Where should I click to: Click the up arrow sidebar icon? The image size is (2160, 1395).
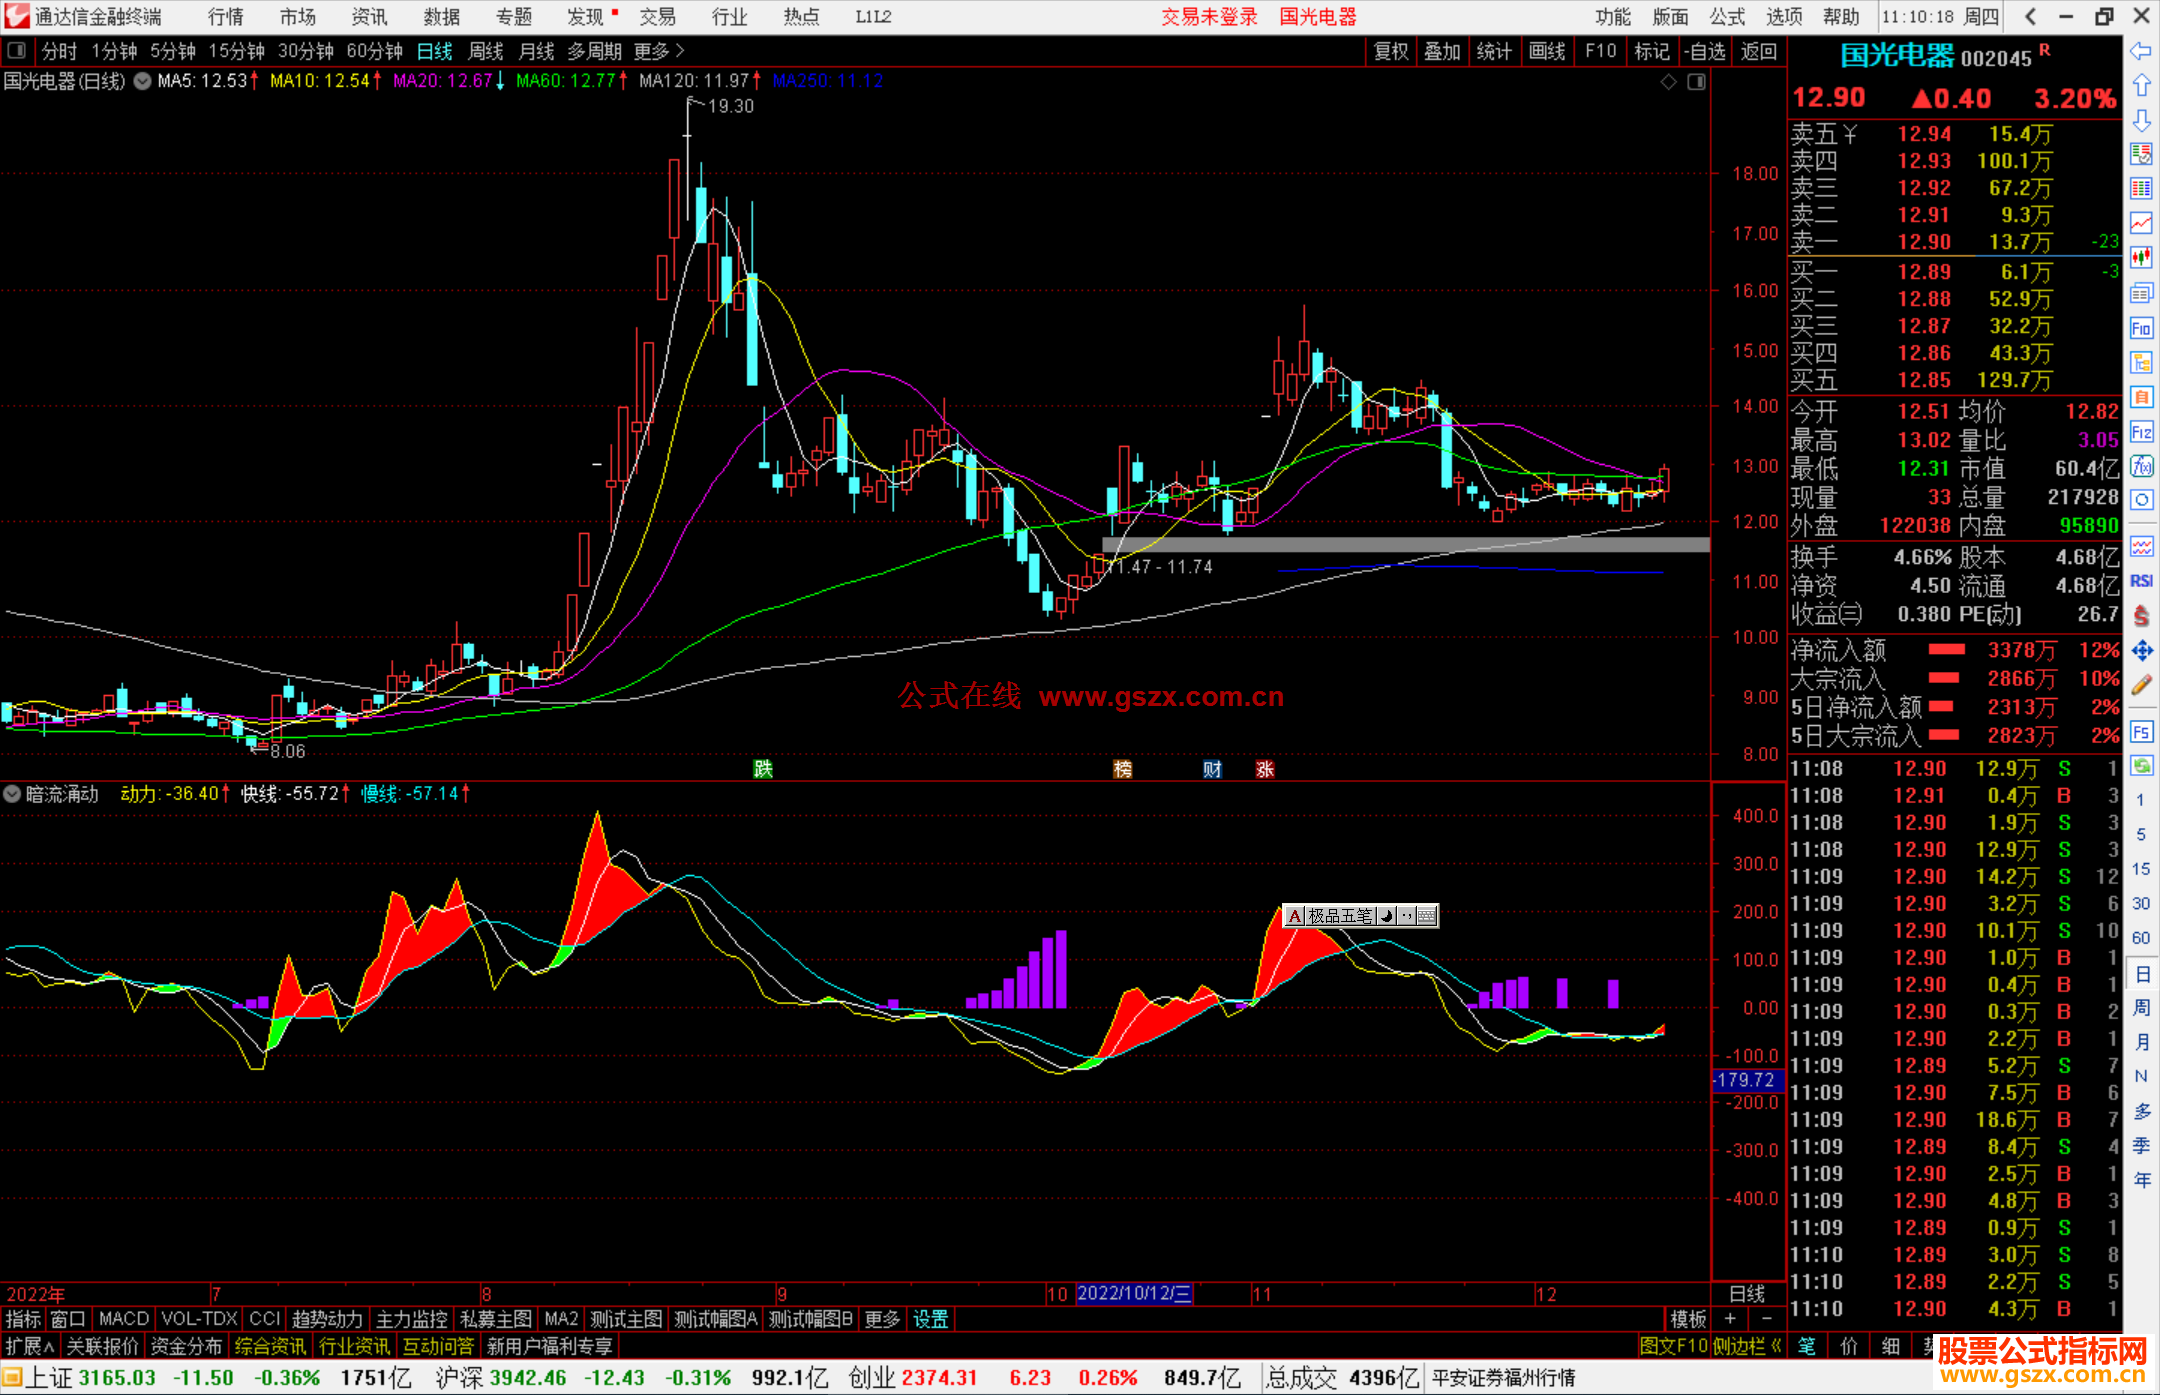click(2141, 86)
